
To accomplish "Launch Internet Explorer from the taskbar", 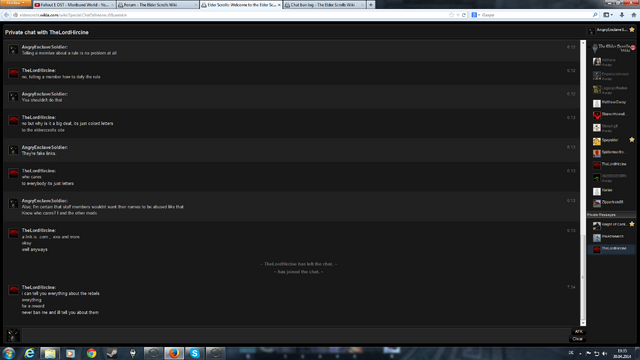I will tap(29, 353).
